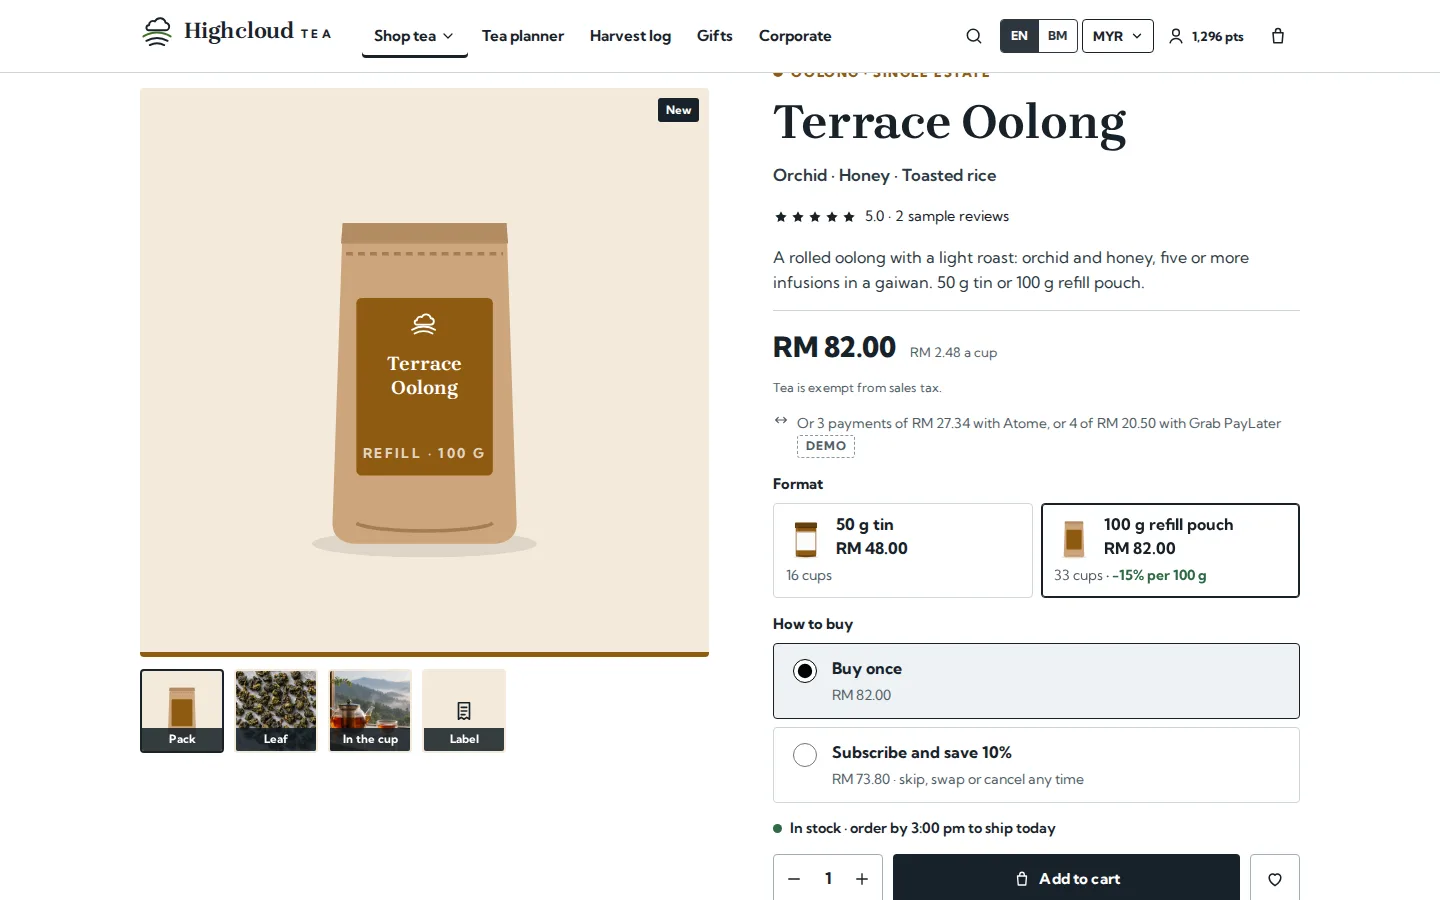1440x900 pixels.
Task: Click 'RM 2.48 a cup' text
Action: coord(953,353)
